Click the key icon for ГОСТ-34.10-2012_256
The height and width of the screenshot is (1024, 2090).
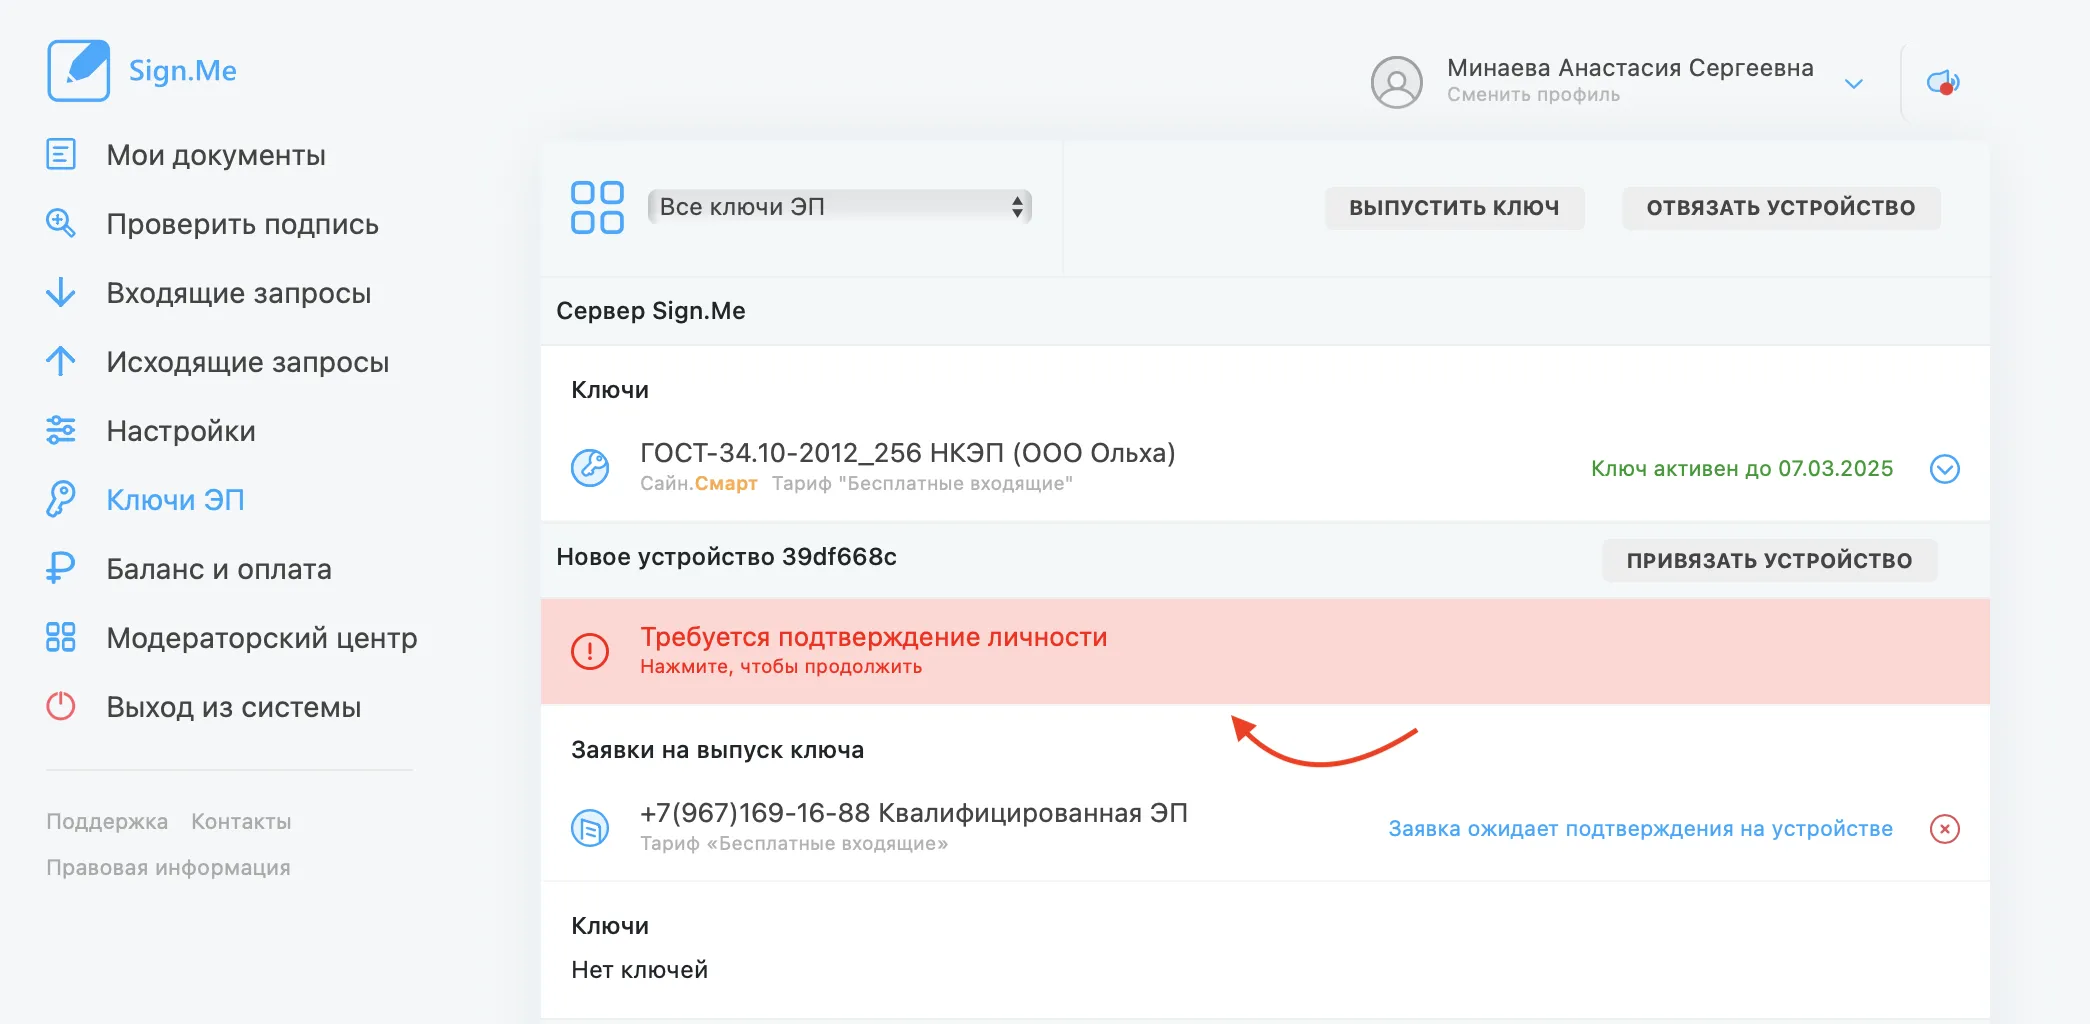click(590, 468)
